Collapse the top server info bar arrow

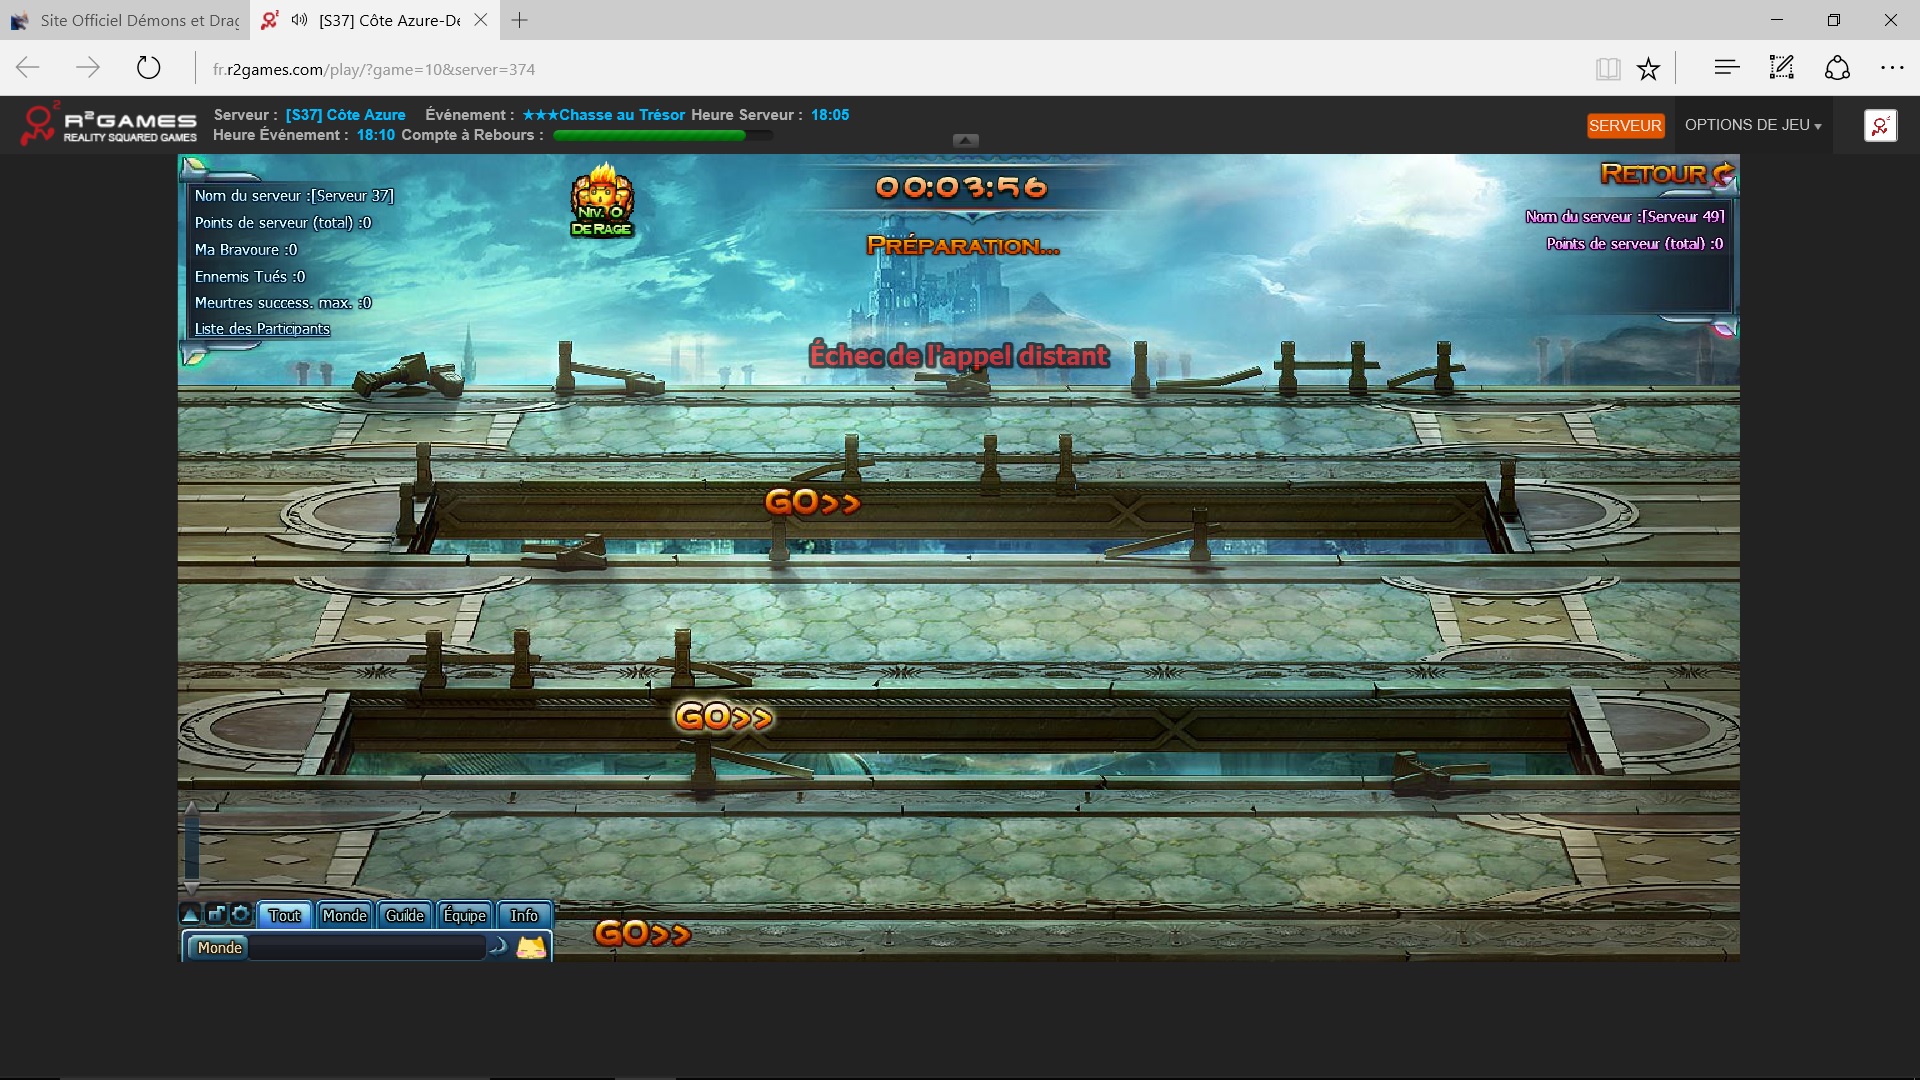[965, 141]
